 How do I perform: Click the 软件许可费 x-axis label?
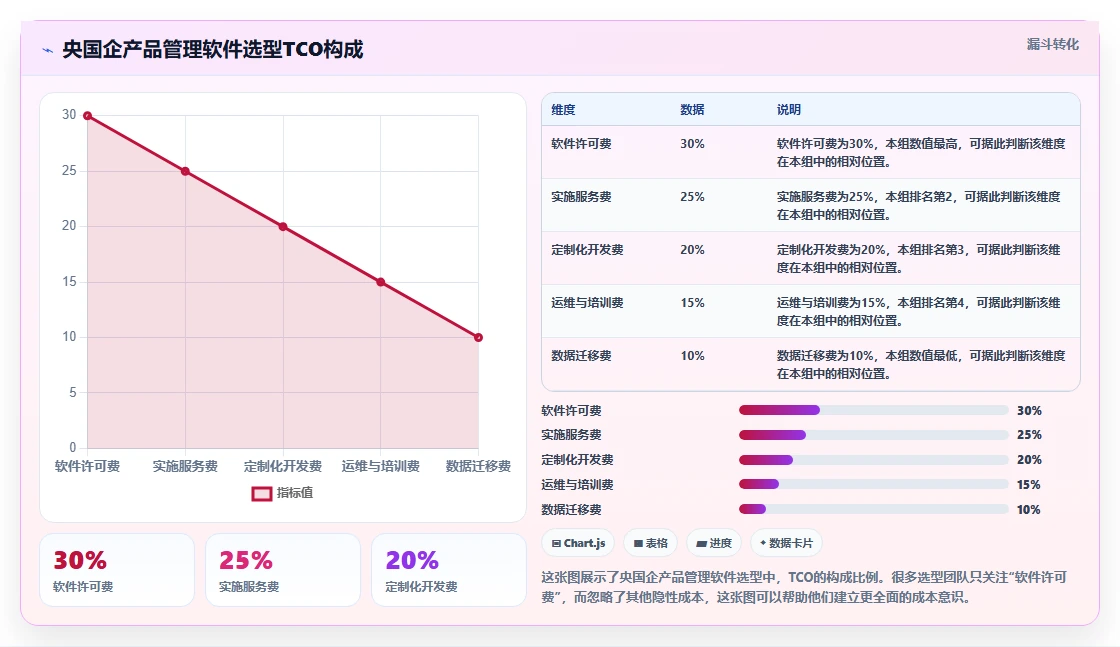88,466
